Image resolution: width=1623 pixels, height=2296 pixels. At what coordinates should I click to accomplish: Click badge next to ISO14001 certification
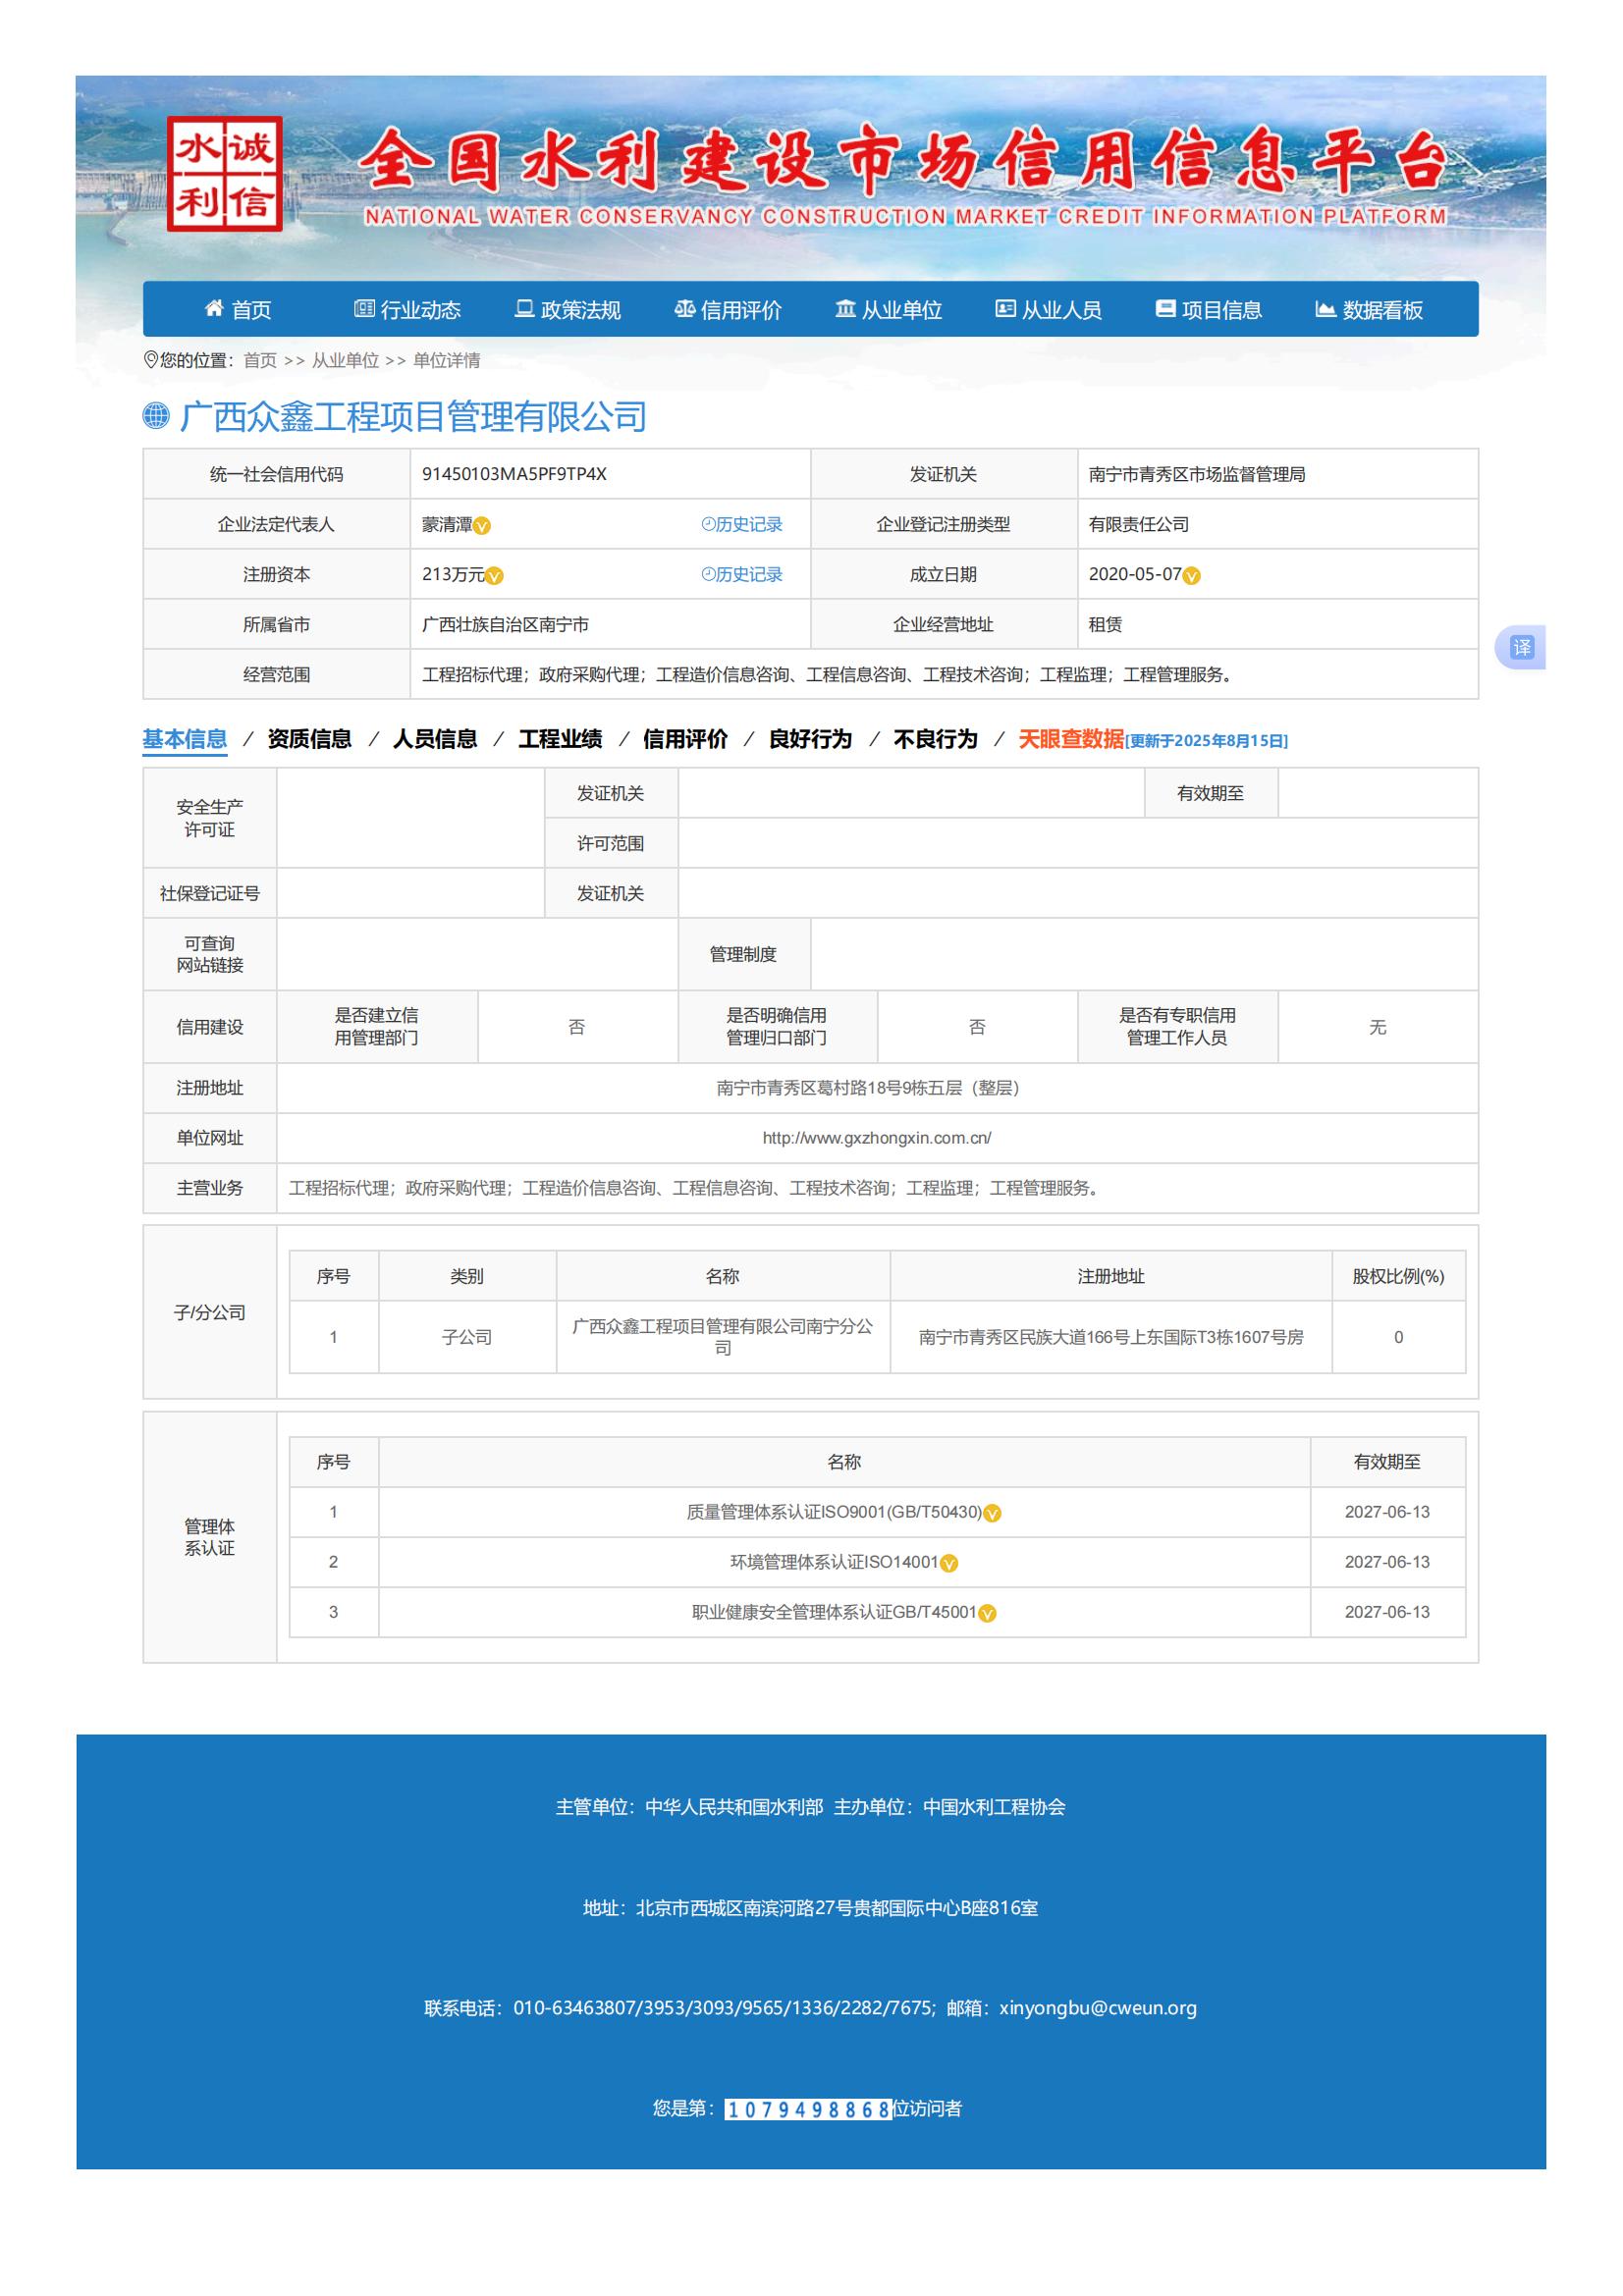(949, 1564)
